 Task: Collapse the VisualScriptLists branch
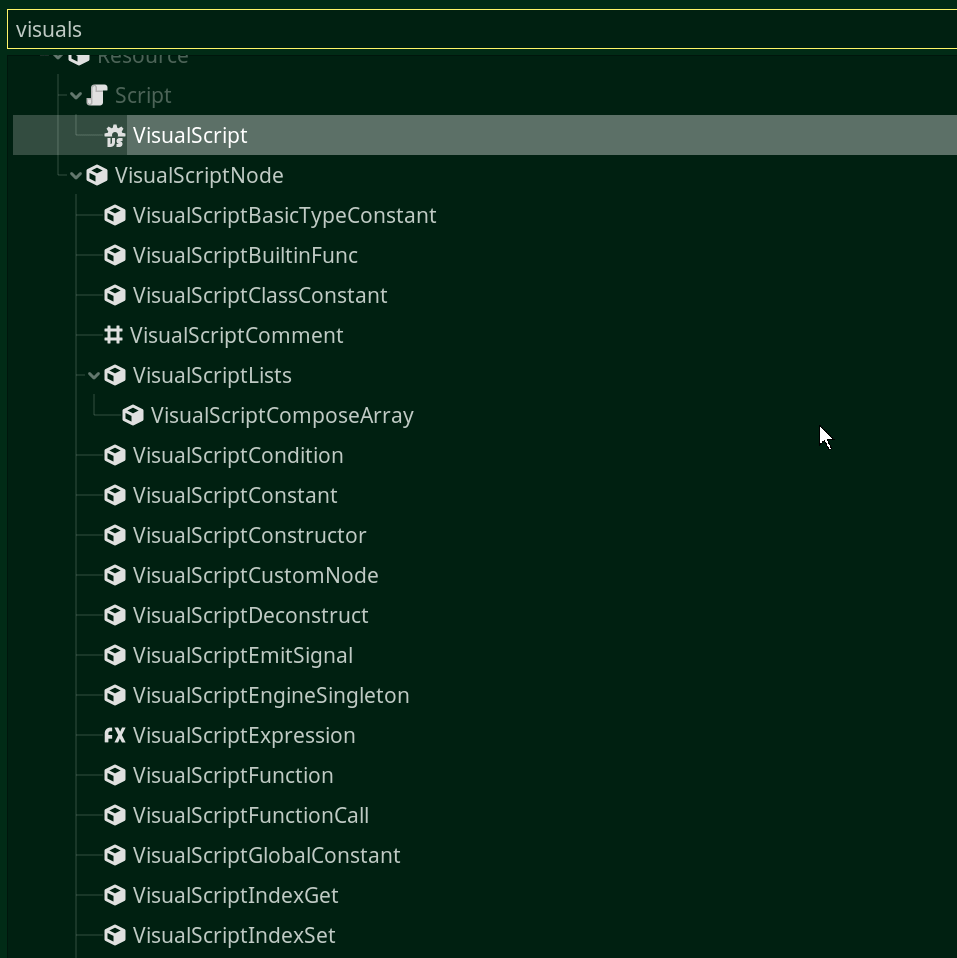tap(94, 375)
